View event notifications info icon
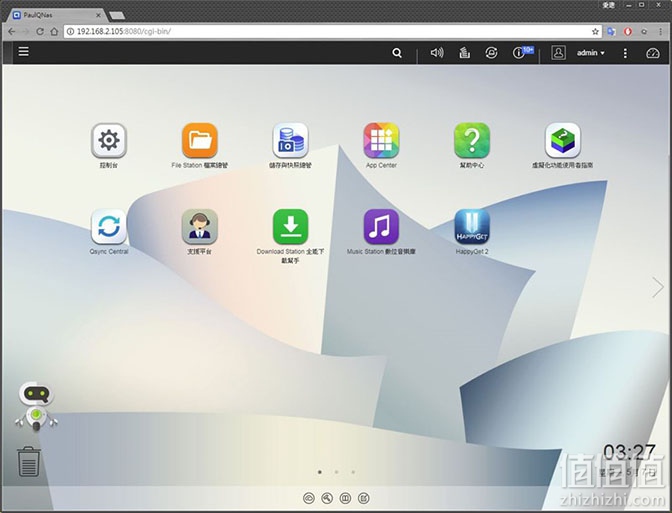This screenshot has width=672, height=513. pyautogui.click(x=519, y=53)
